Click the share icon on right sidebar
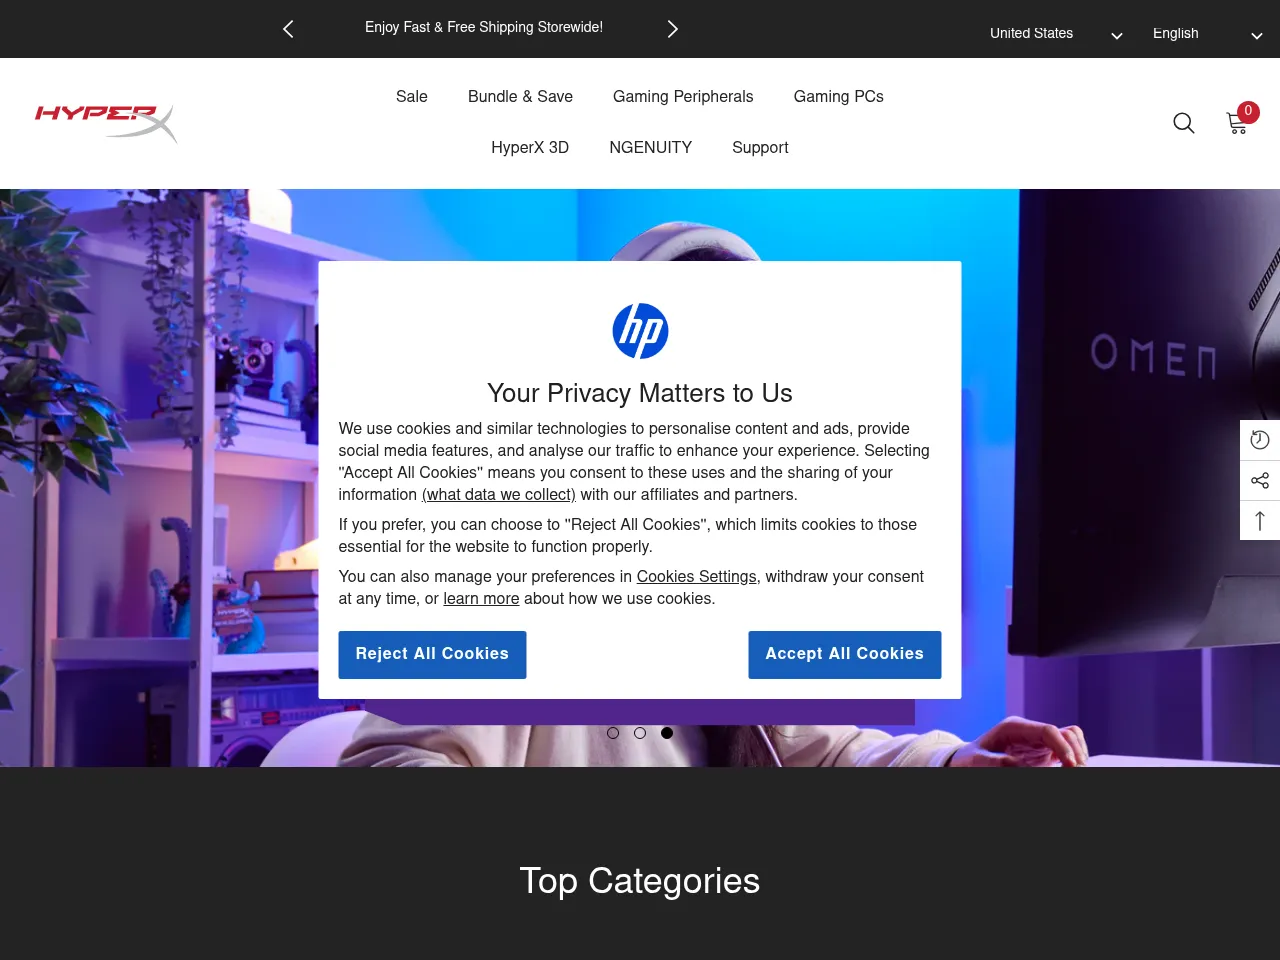Viewport: 1280px width, 960px height. pos(1260,481)
